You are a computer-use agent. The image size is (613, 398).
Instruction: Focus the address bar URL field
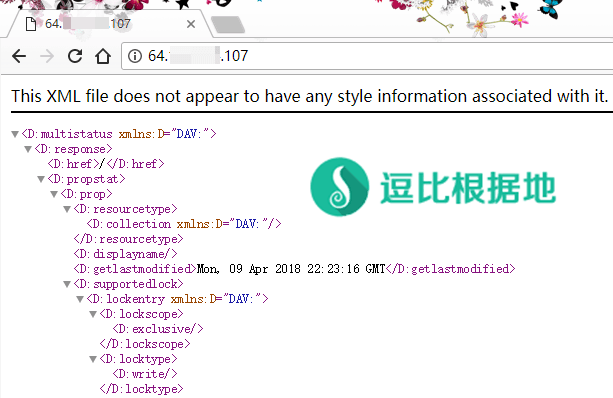[x=367, y=56]
